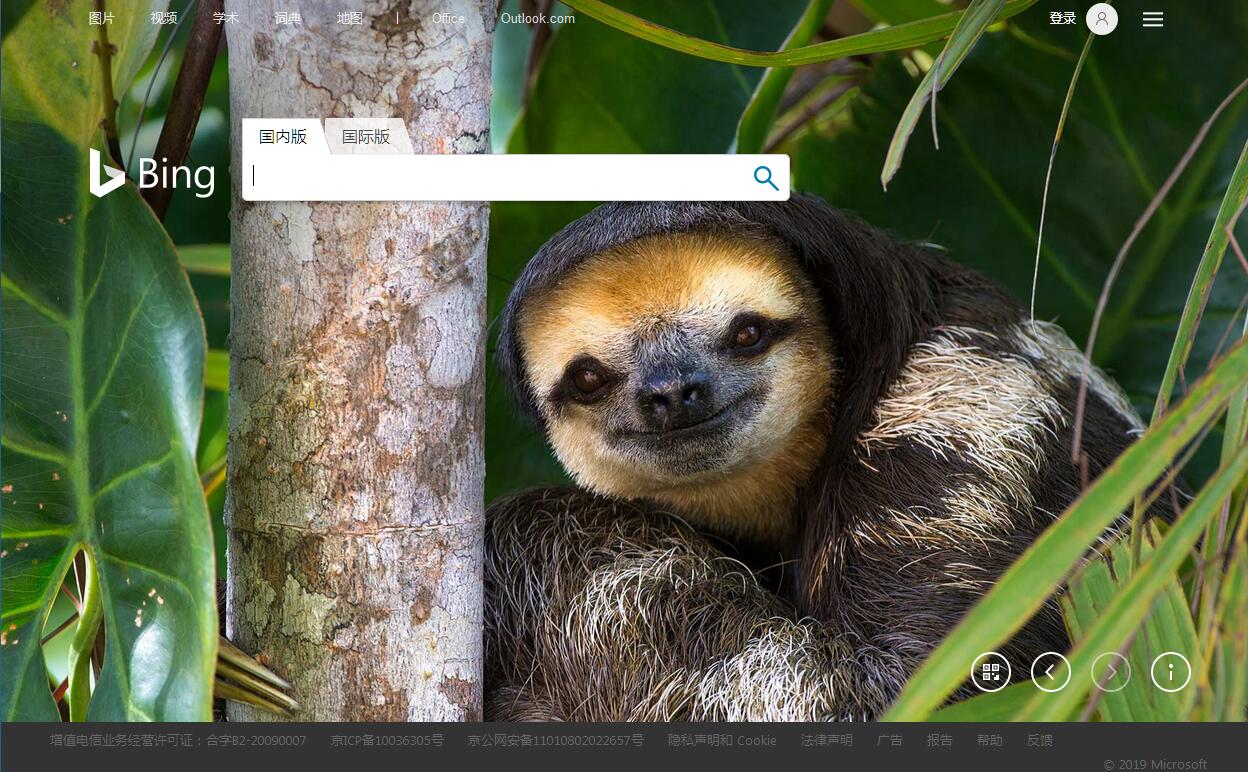Open the 图片 images link
Image resolution: width=1248 pixels, height=772 pixels.
pos(102,18)
